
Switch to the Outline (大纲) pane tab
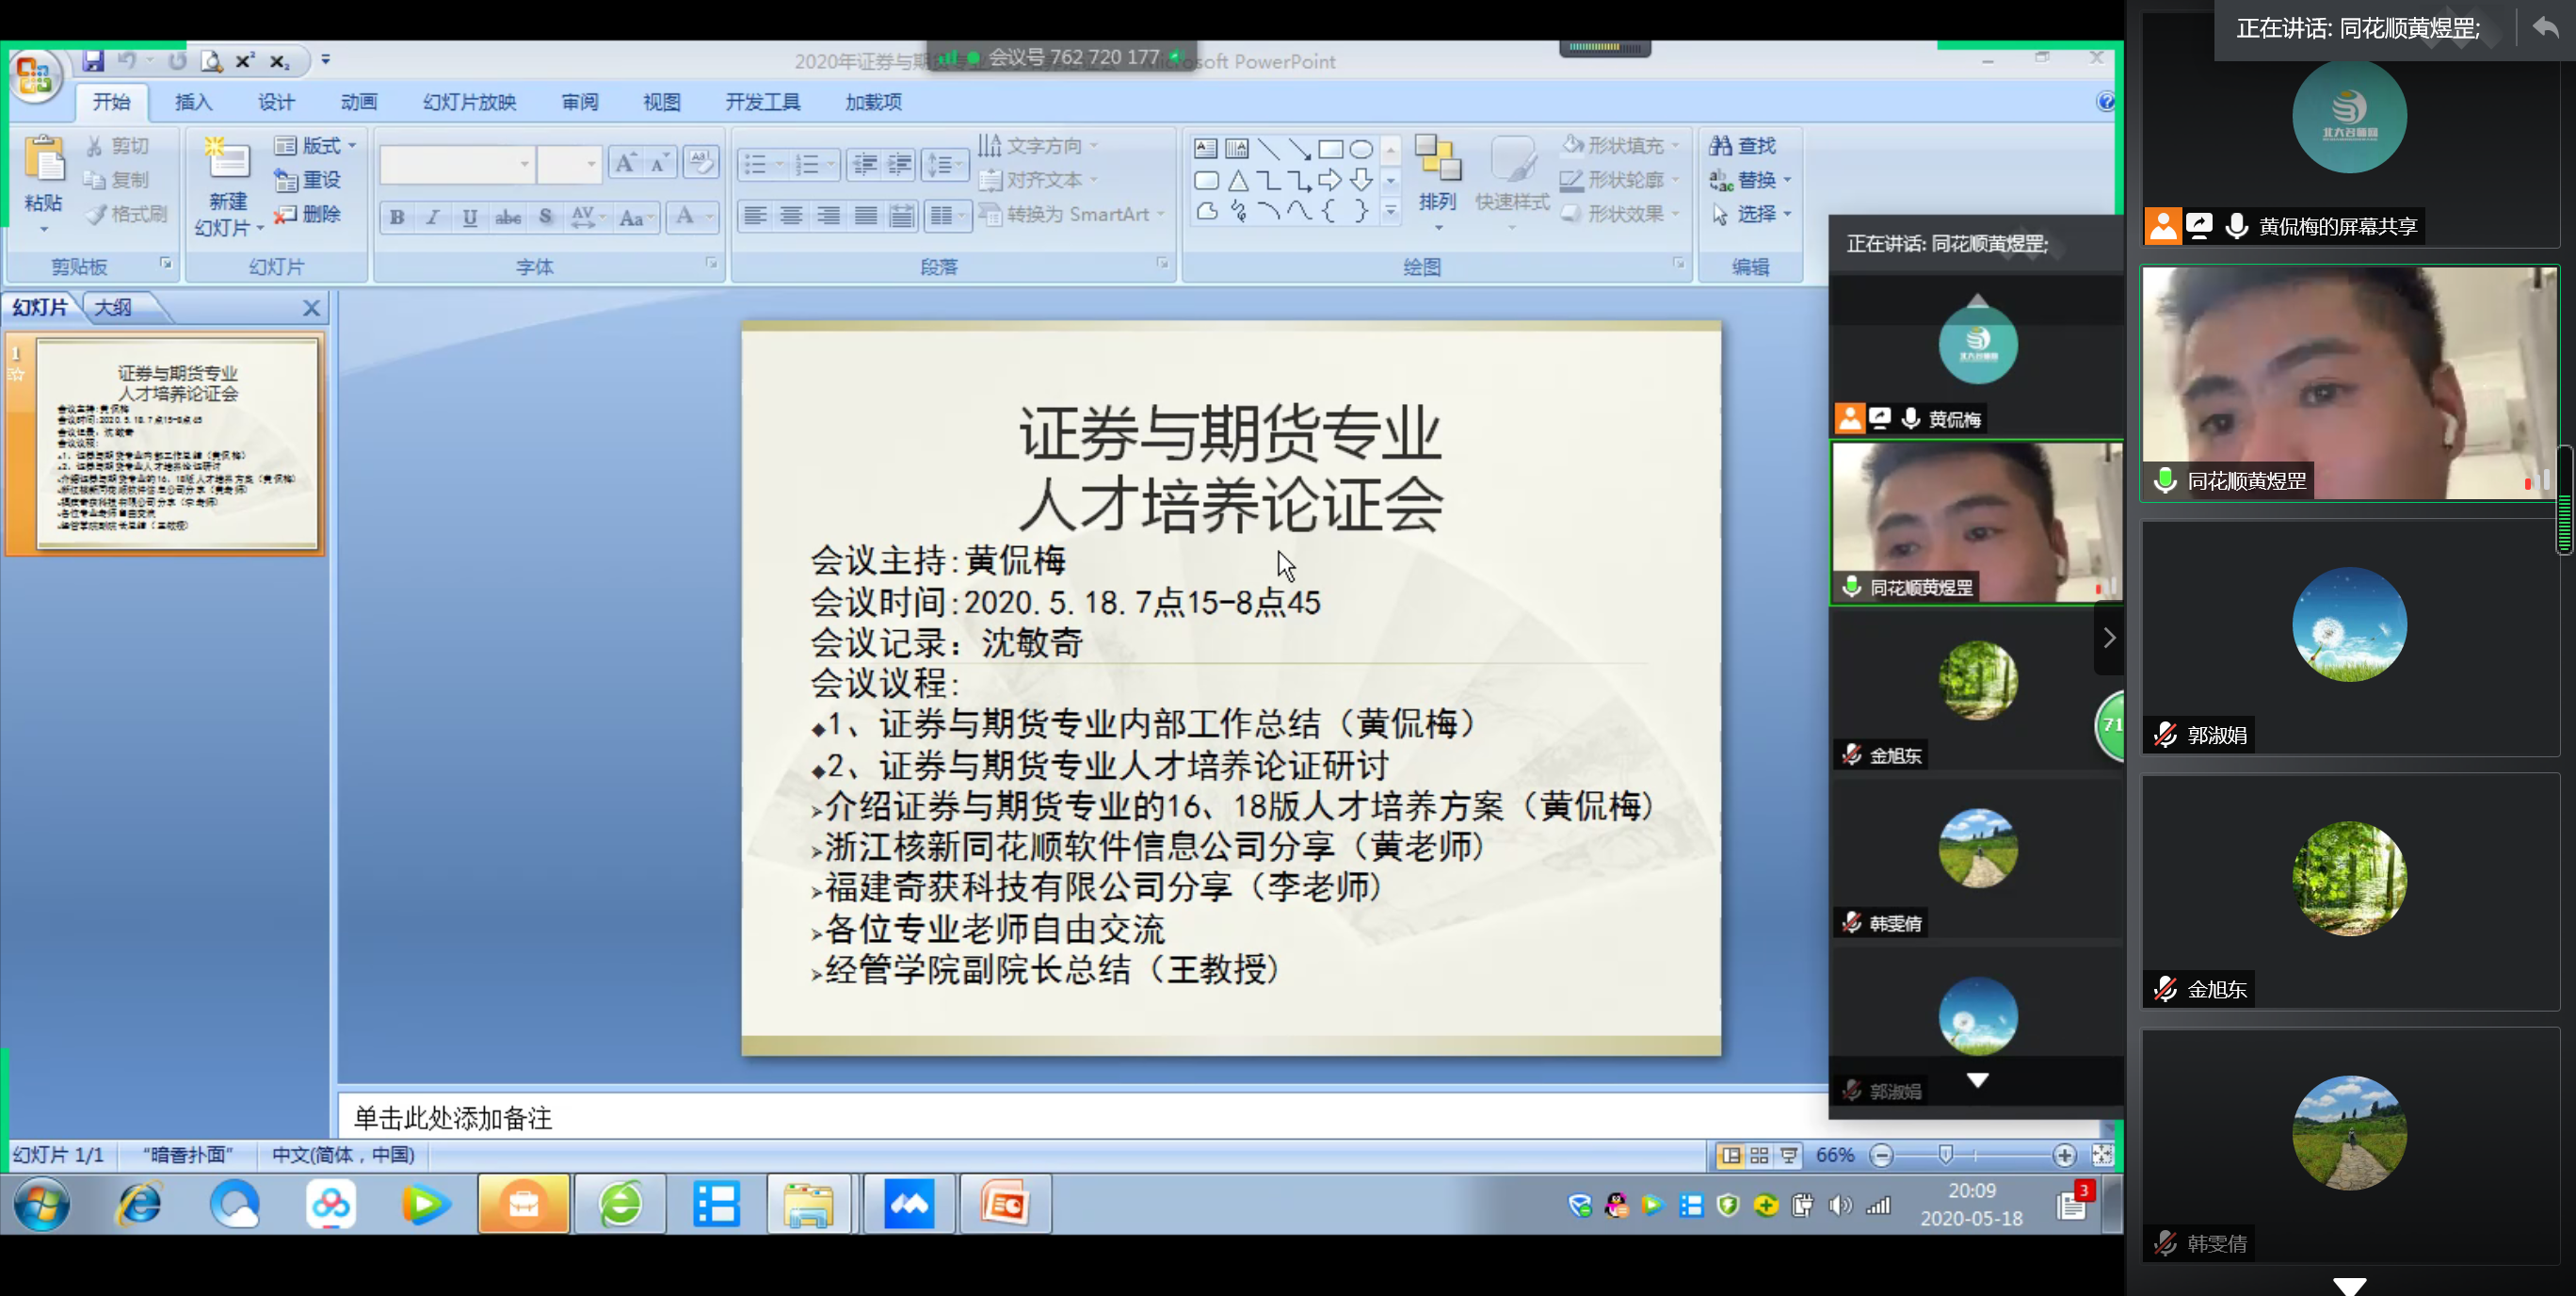click(x=113, y=307)
